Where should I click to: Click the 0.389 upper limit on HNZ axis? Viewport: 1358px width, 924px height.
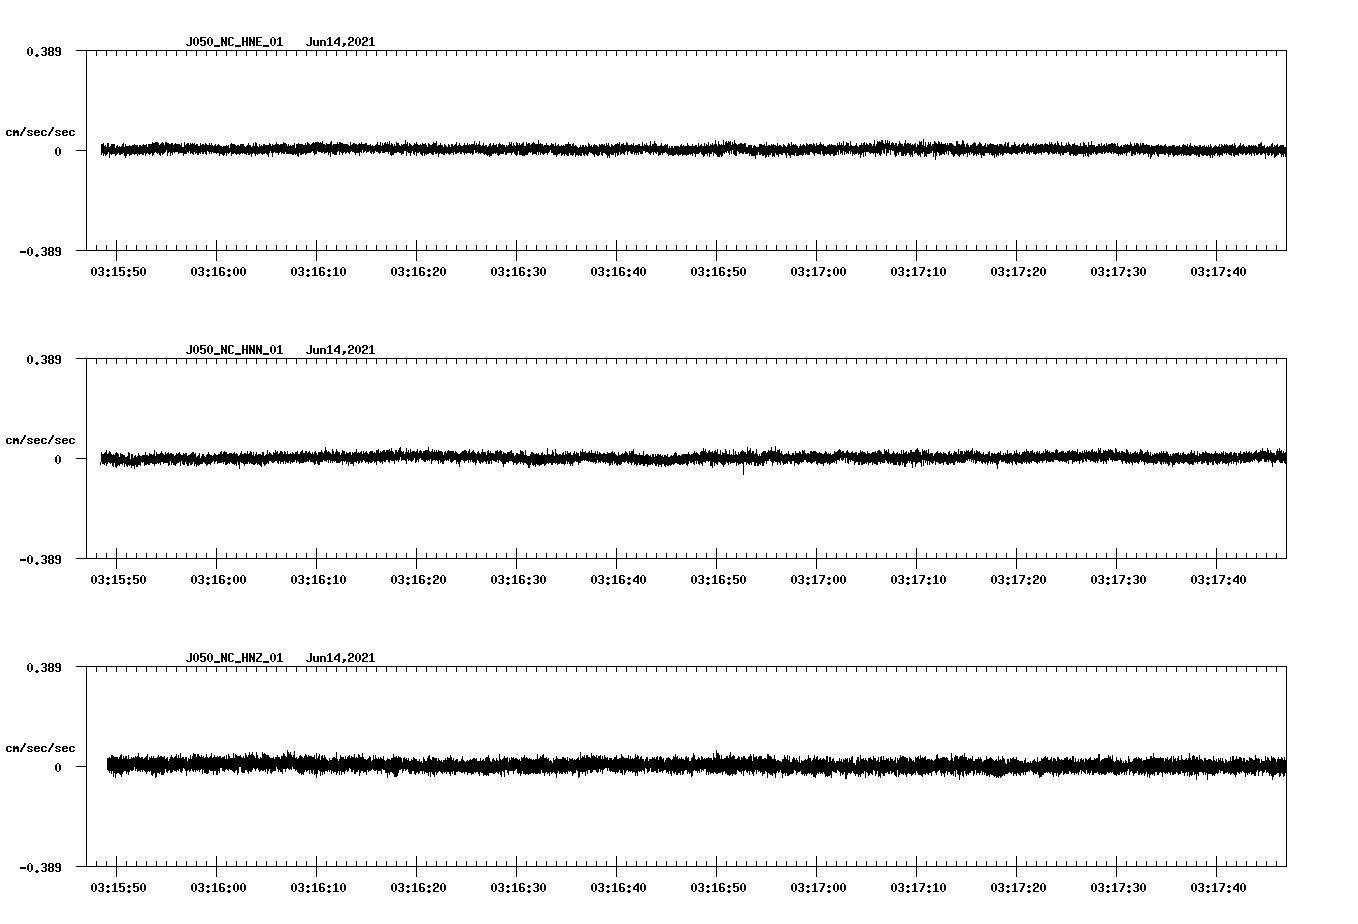click(x=44, y=667)
